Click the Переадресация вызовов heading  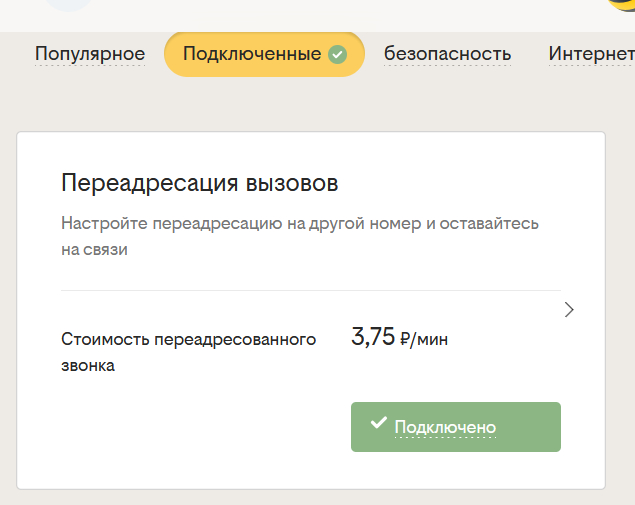point(200,184)
